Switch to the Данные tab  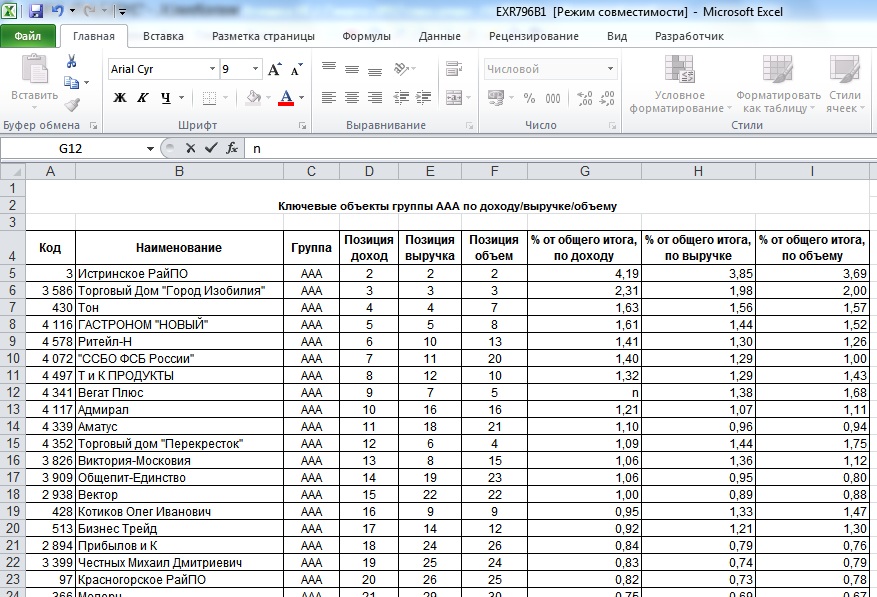(x=440, y=36)
